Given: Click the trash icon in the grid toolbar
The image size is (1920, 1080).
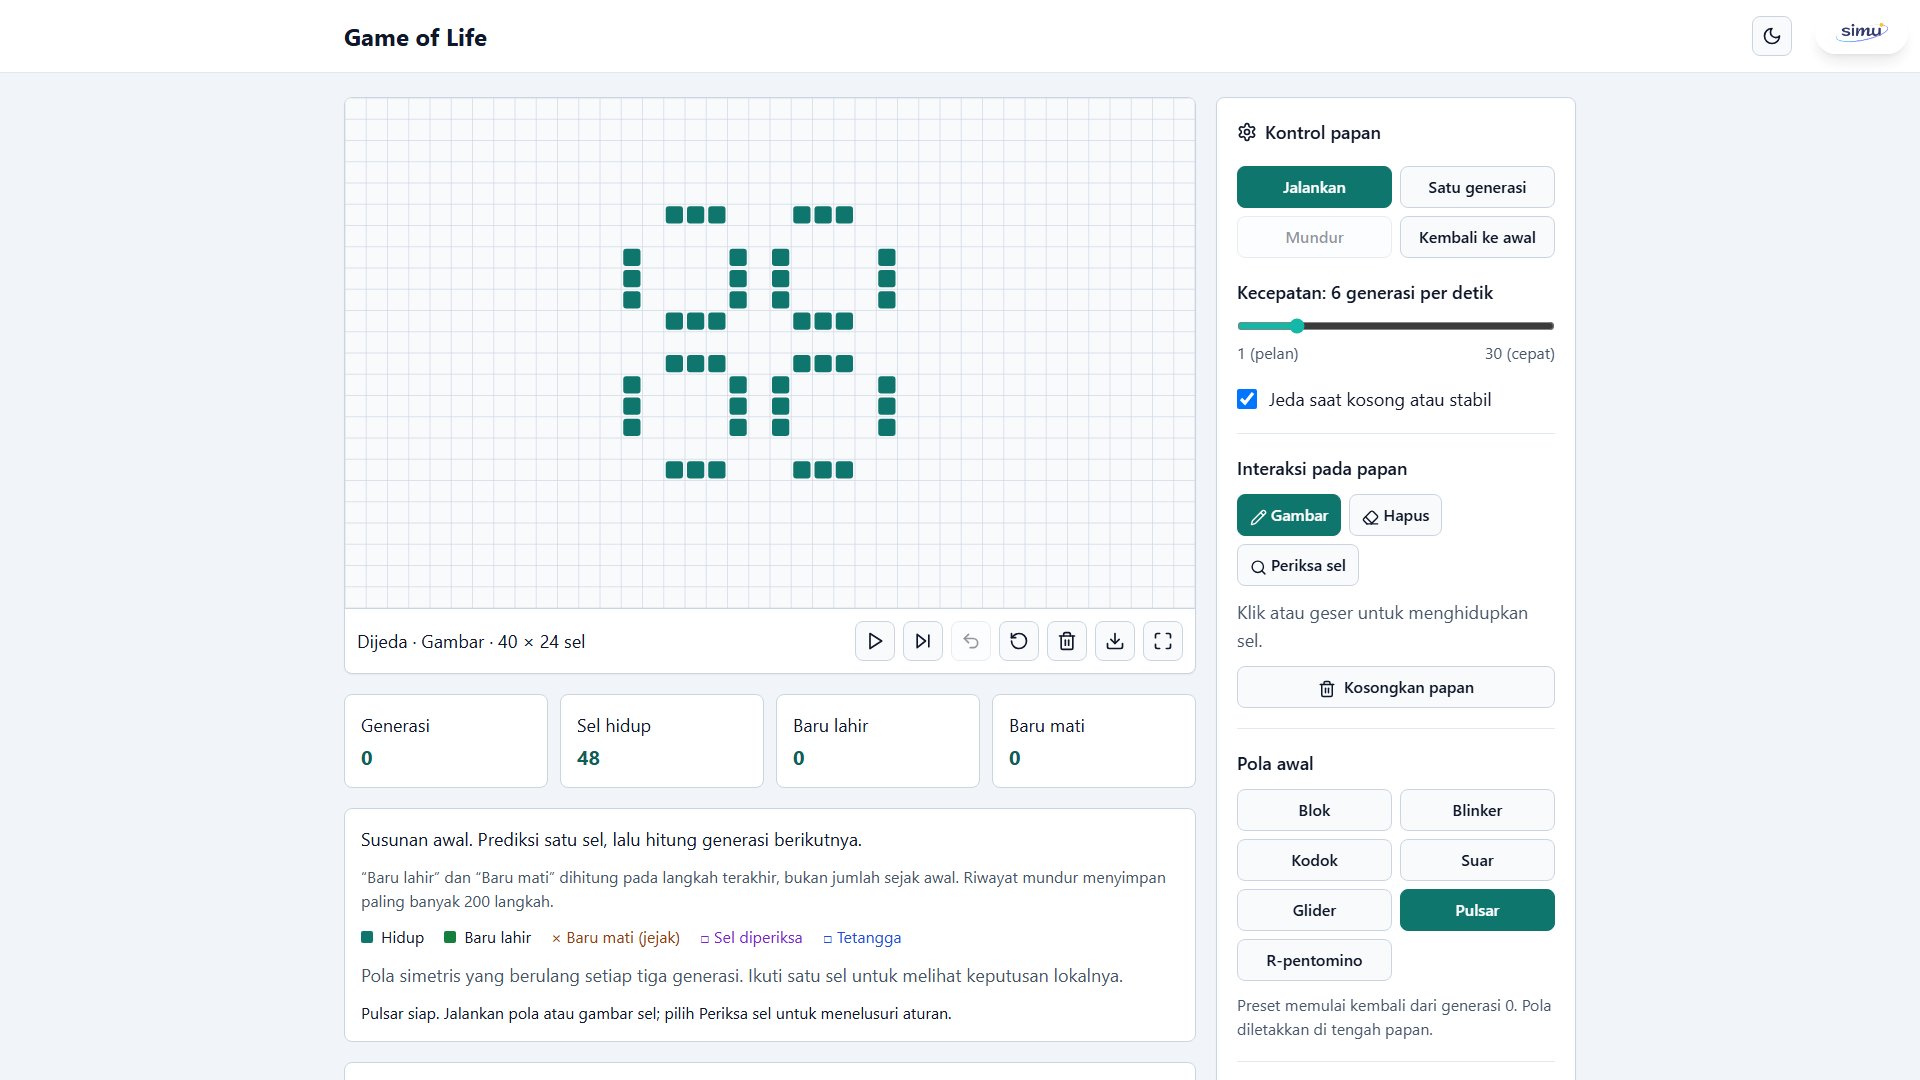Looking at the screenshot, I should pyautogui.click(x=1067, y=641).
